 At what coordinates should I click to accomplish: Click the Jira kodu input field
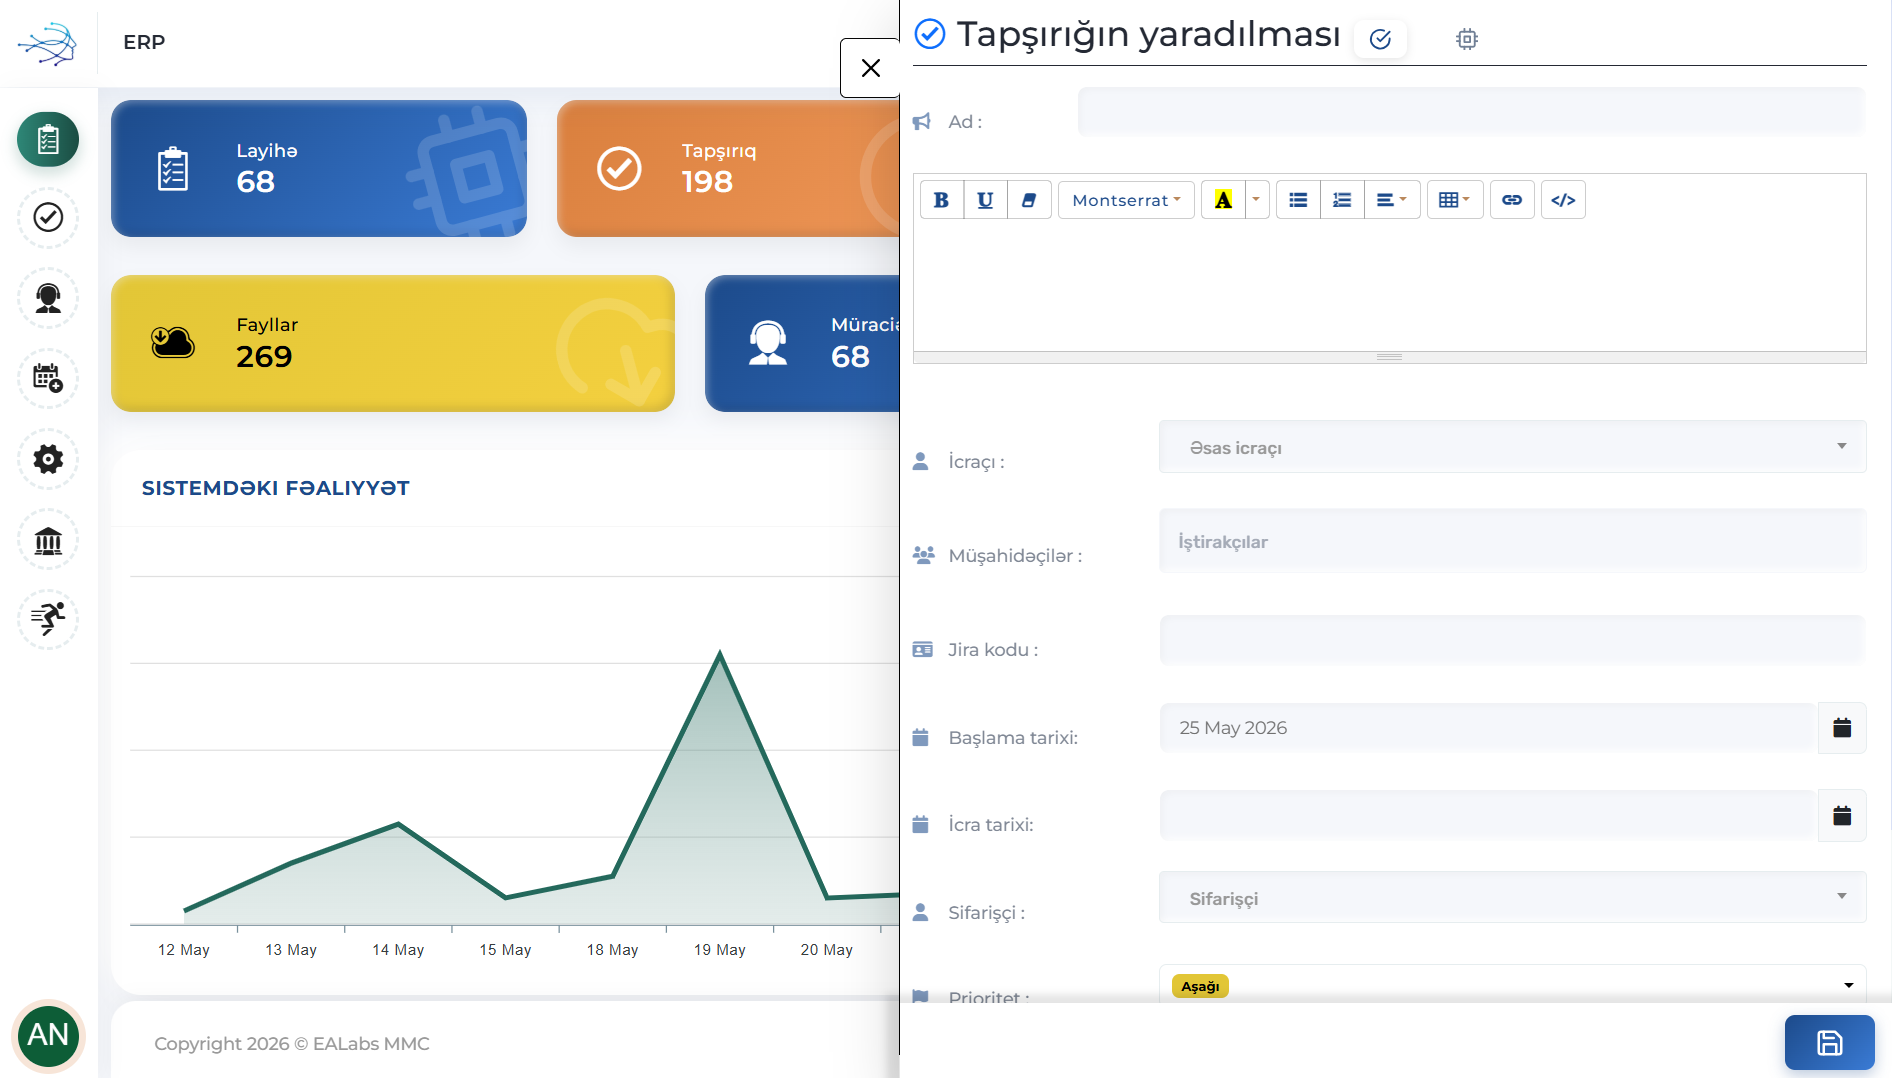pos(1512,640)
